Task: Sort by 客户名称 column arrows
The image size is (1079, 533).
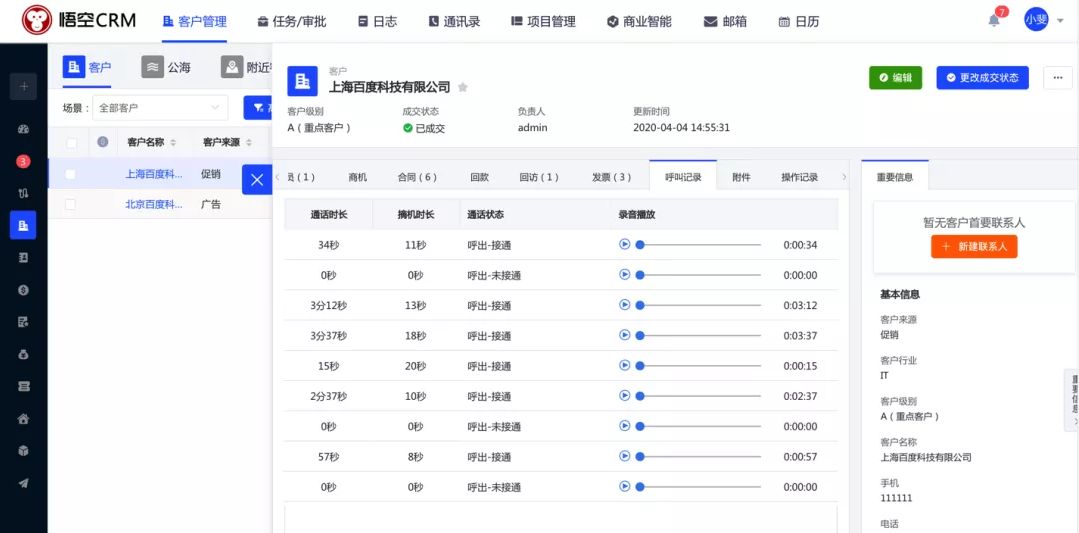Action: click(173, 143)
